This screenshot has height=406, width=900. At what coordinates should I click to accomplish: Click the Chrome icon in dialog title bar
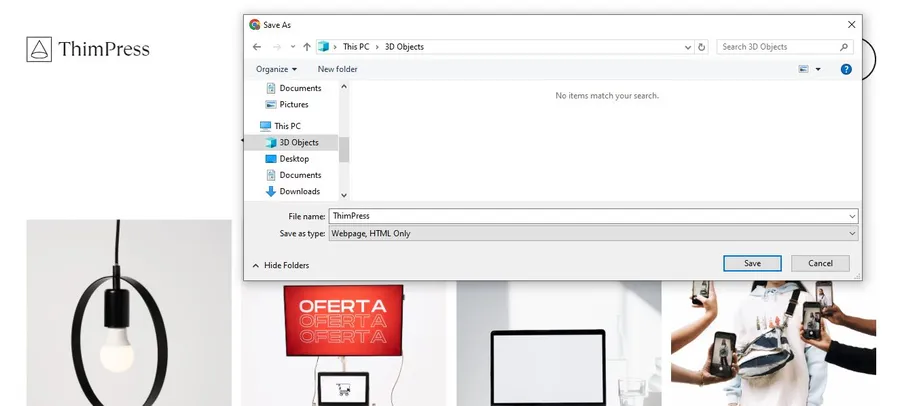(x=255, y=25)
